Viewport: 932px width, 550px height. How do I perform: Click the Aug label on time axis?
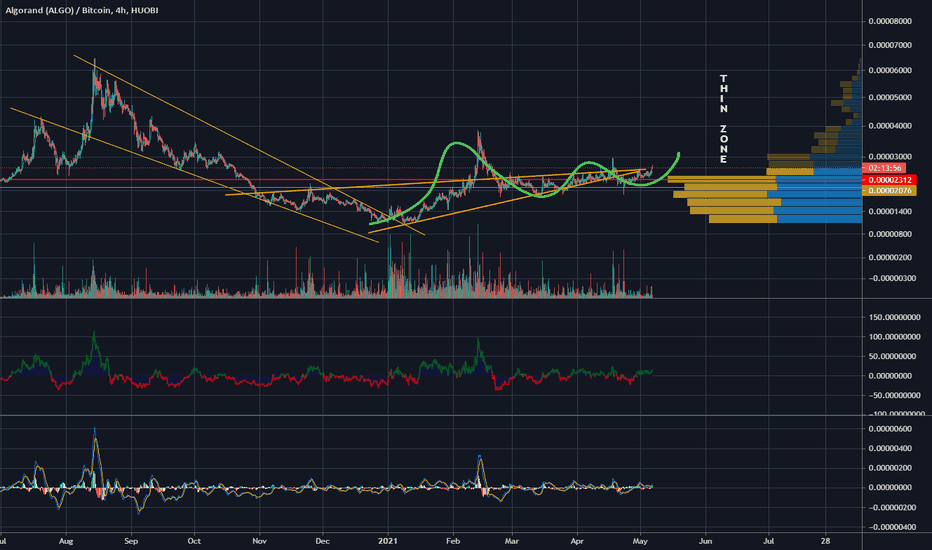coord(66,541)
